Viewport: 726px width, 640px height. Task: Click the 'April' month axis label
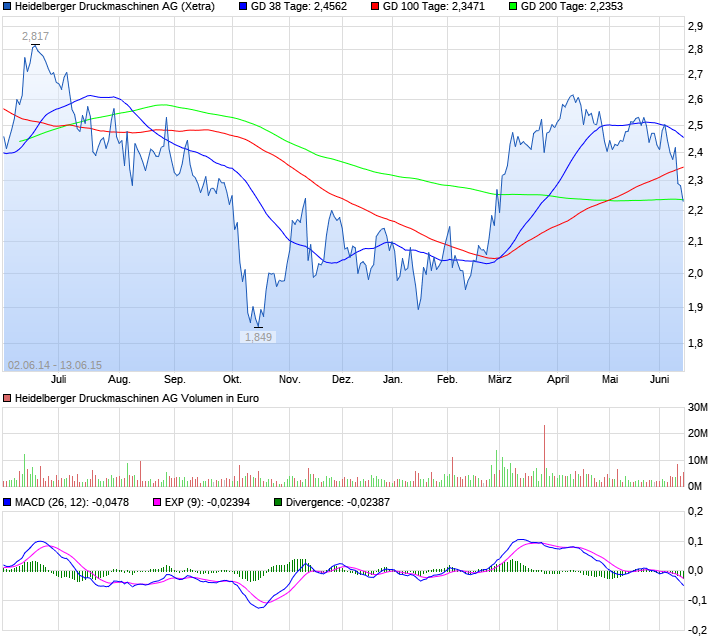coord(558,379)
